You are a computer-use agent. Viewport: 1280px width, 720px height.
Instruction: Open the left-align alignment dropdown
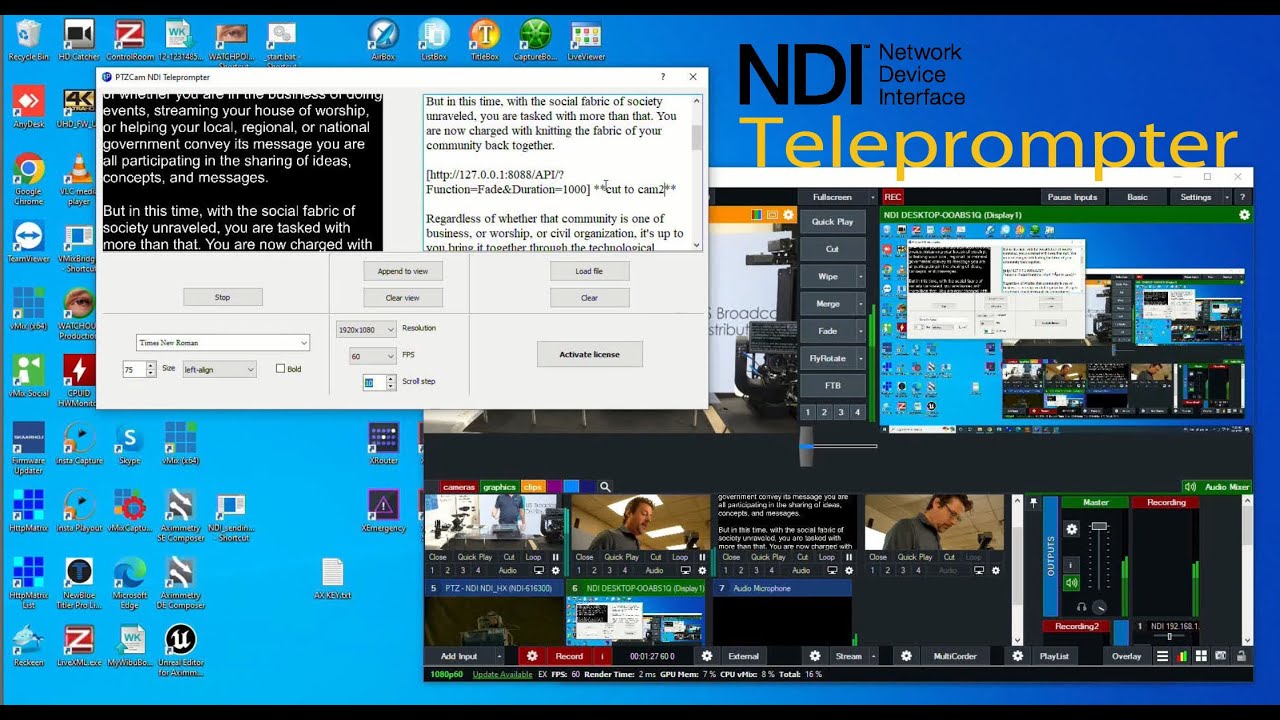coord(219,369)
